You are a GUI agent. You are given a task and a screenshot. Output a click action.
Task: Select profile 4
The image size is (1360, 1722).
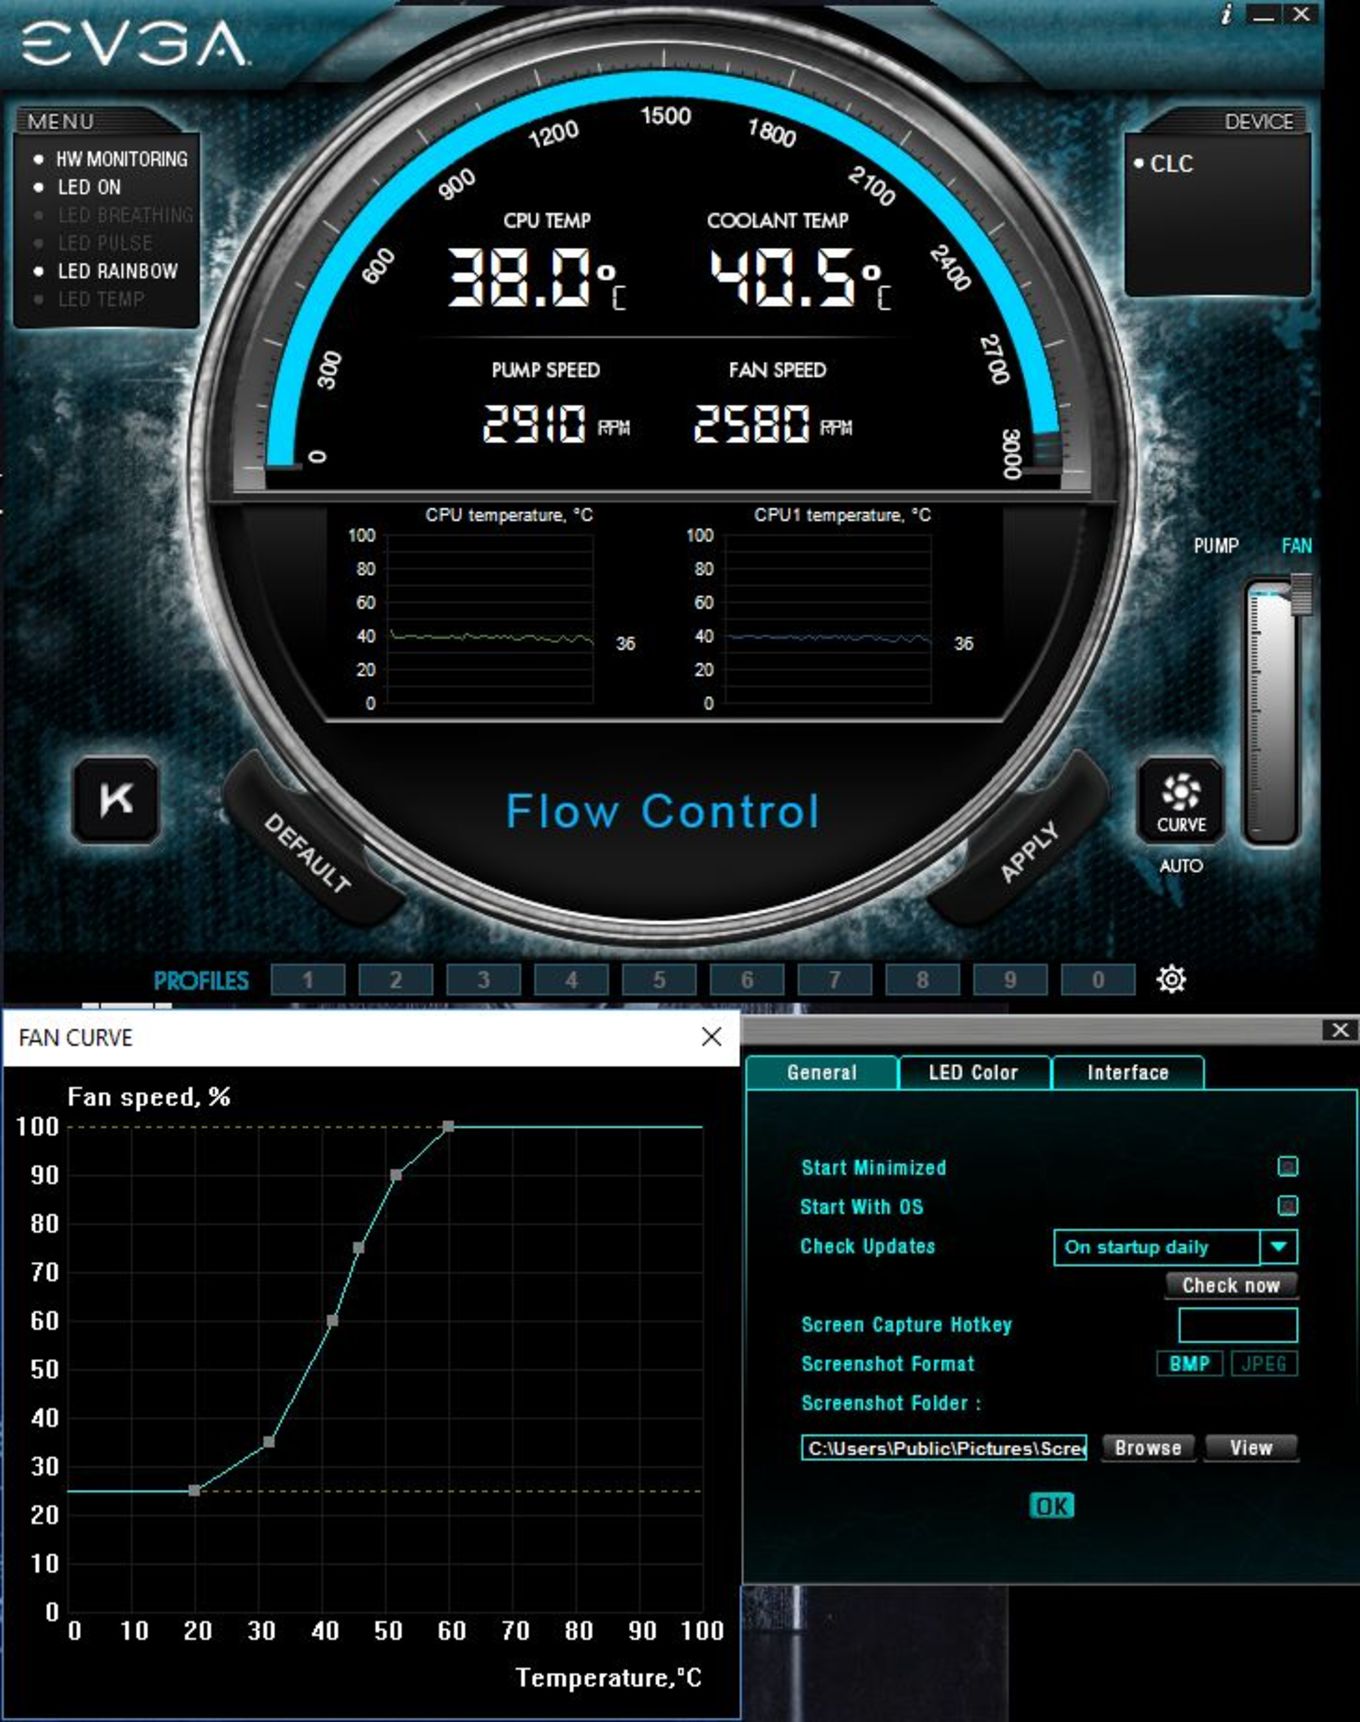(571, 980)
